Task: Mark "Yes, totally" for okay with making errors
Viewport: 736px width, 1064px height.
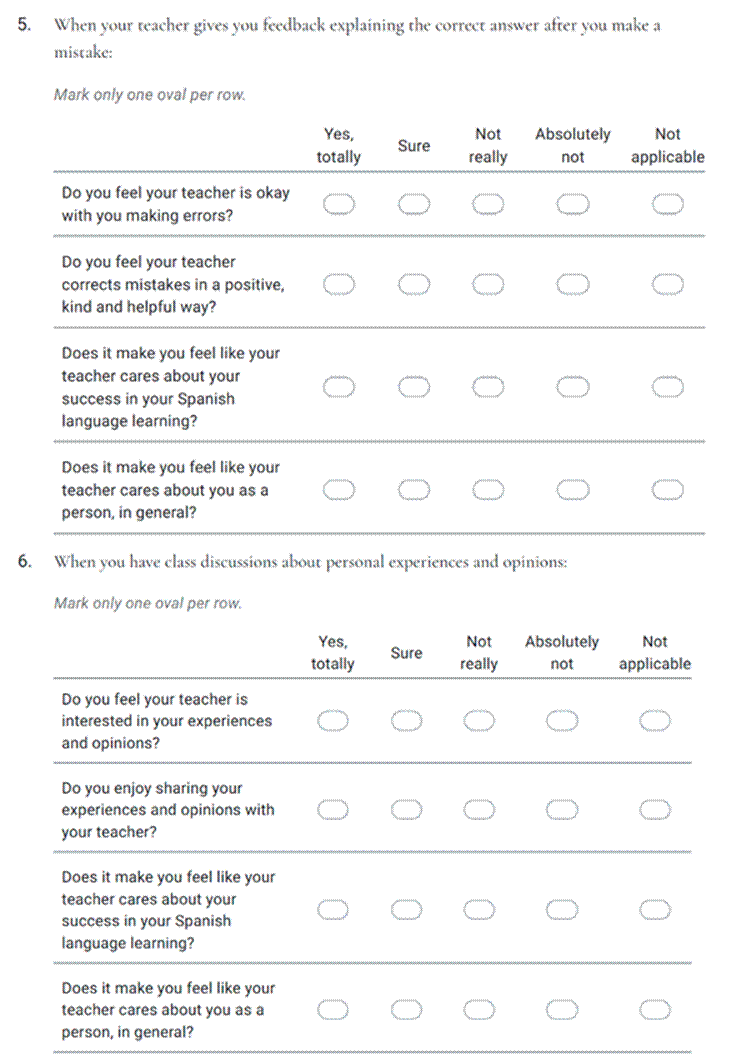Action: click(340, 205)
